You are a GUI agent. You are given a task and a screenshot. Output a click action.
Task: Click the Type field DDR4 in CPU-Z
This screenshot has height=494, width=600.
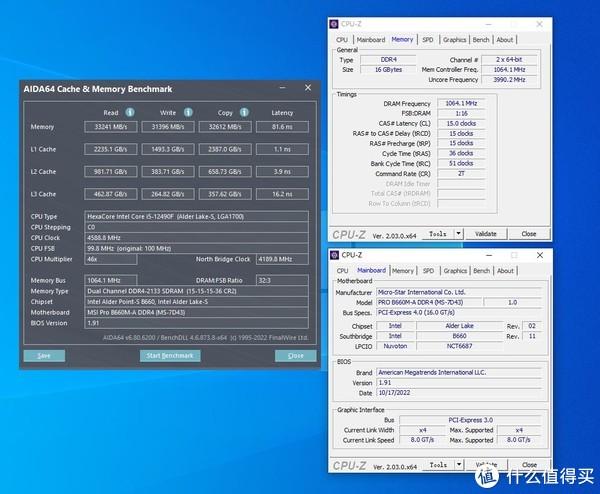coord(388,60)
